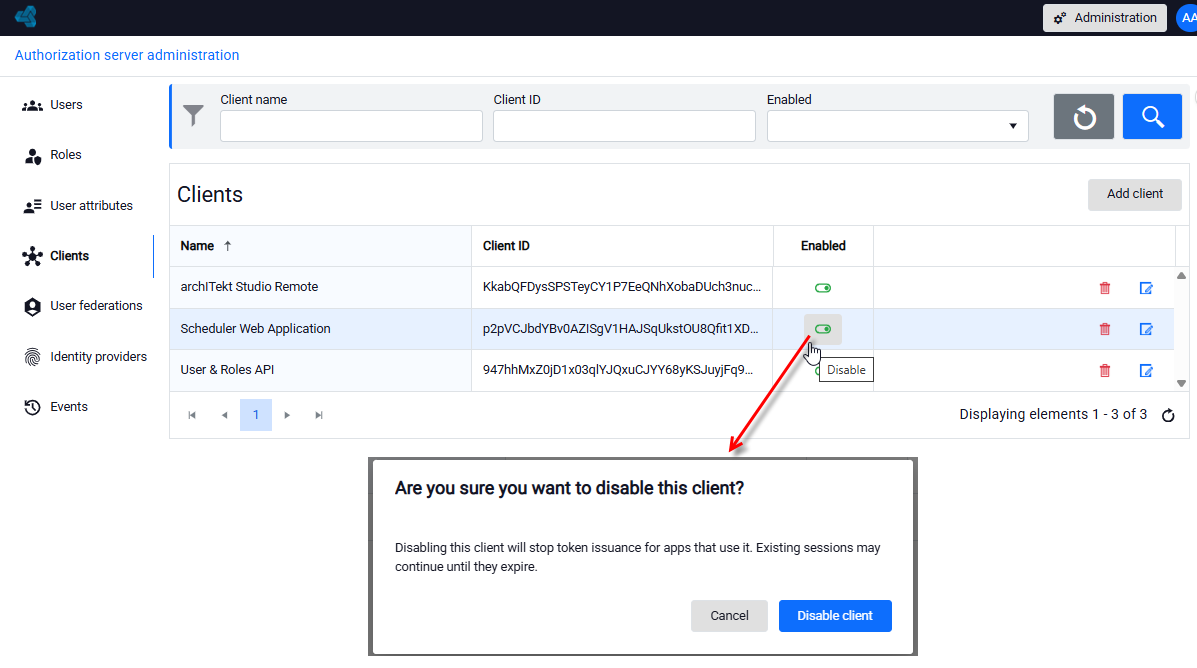Image resolution: width=1197 pixels, height=668 pixels.
Task: Cancel the disable client dialog
Action: pos(729,615)
